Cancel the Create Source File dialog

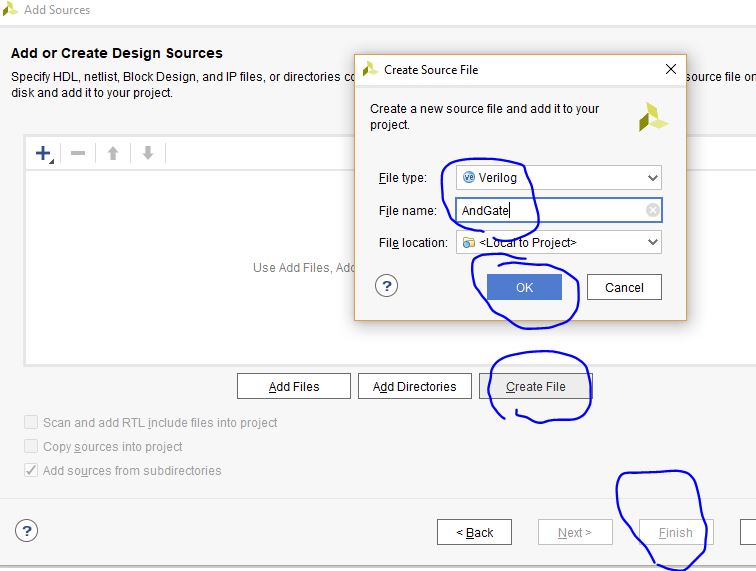624,287
